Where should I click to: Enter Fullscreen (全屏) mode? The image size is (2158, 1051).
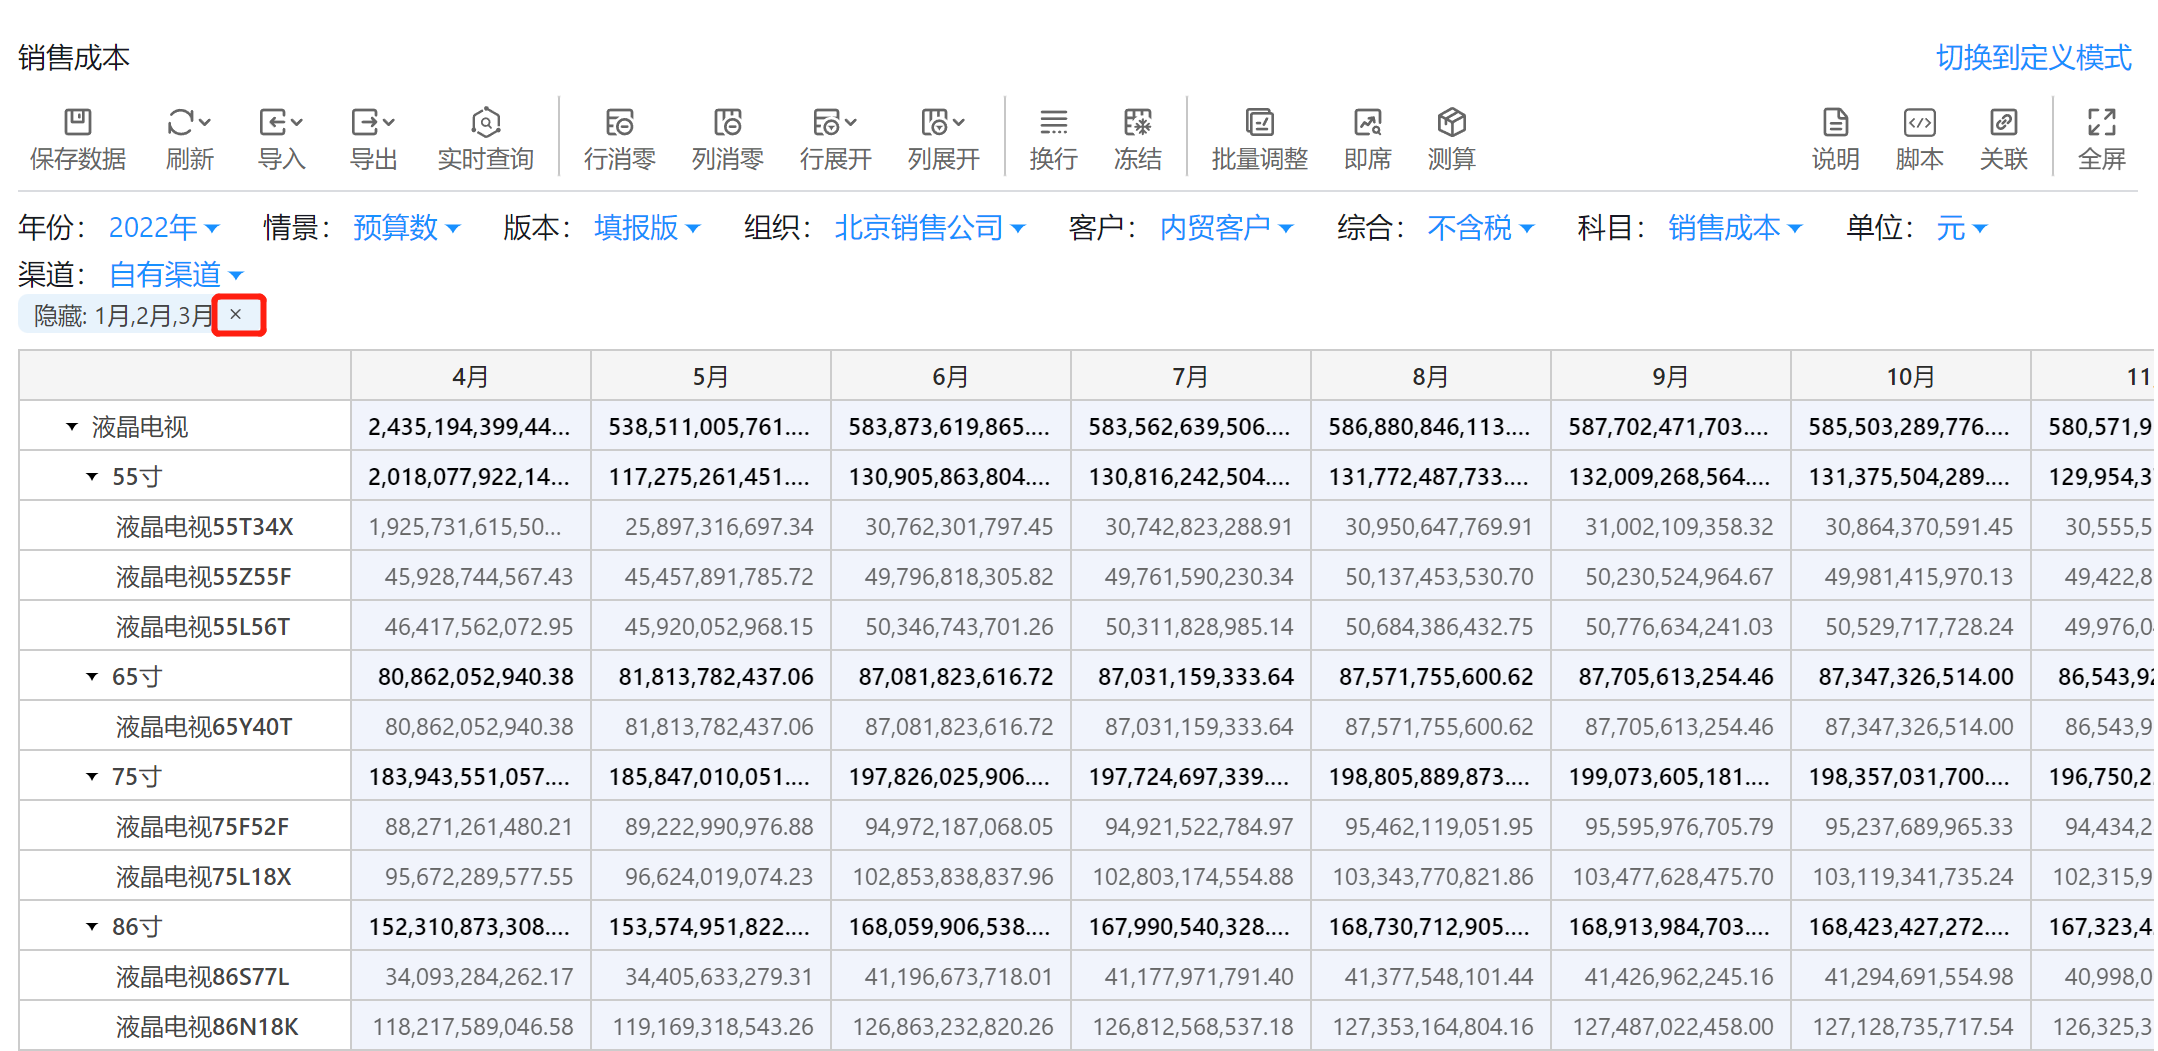pyautogui.click(x=2101, y=123)
